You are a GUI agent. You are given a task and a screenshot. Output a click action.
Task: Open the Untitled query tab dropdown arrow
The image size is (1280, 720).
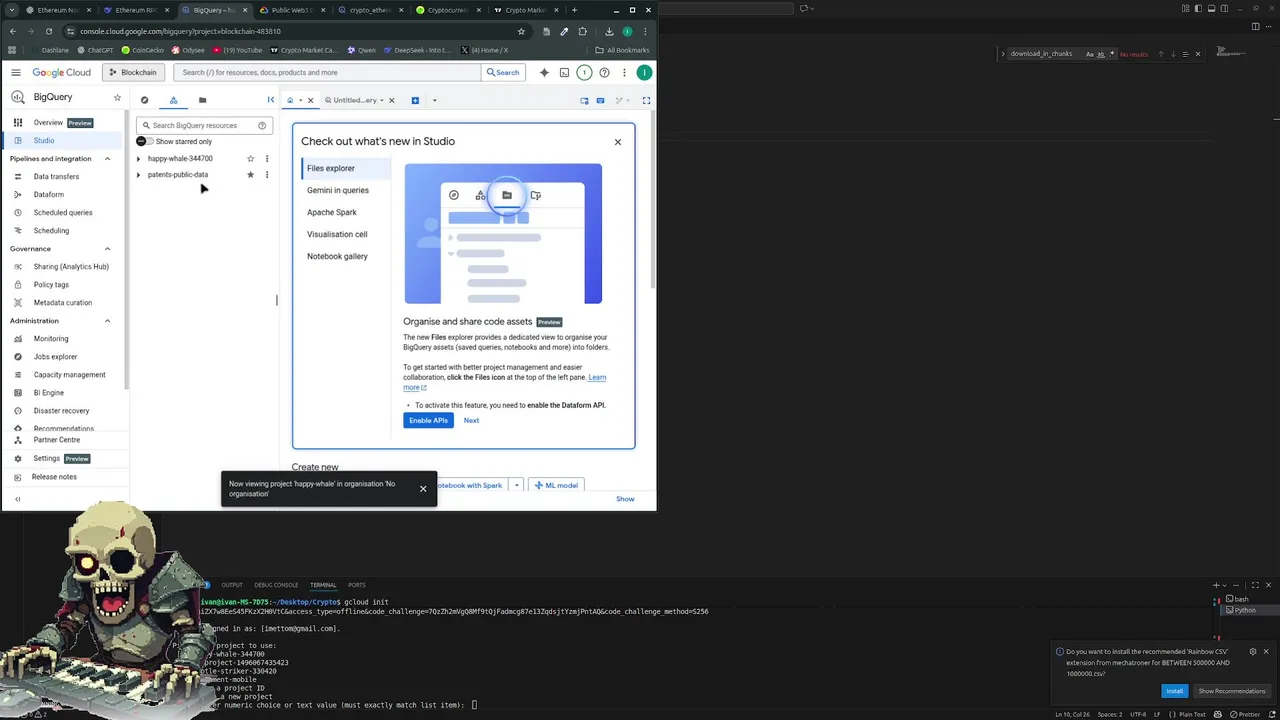[x=381, y=100]
